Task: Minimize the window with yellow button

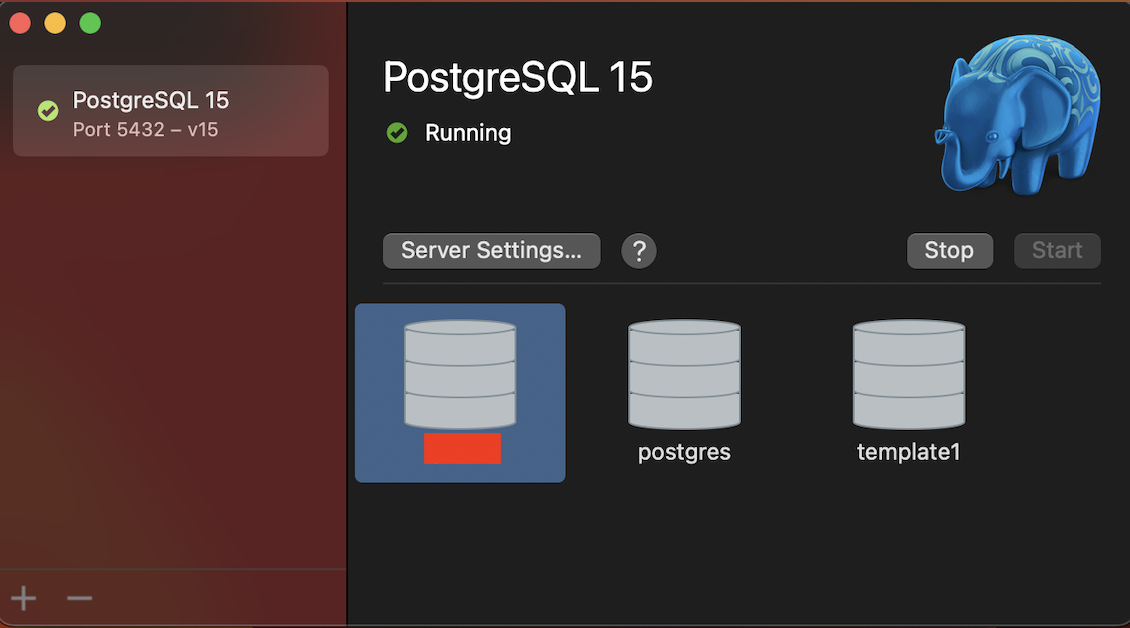Action: click(55, 23)
